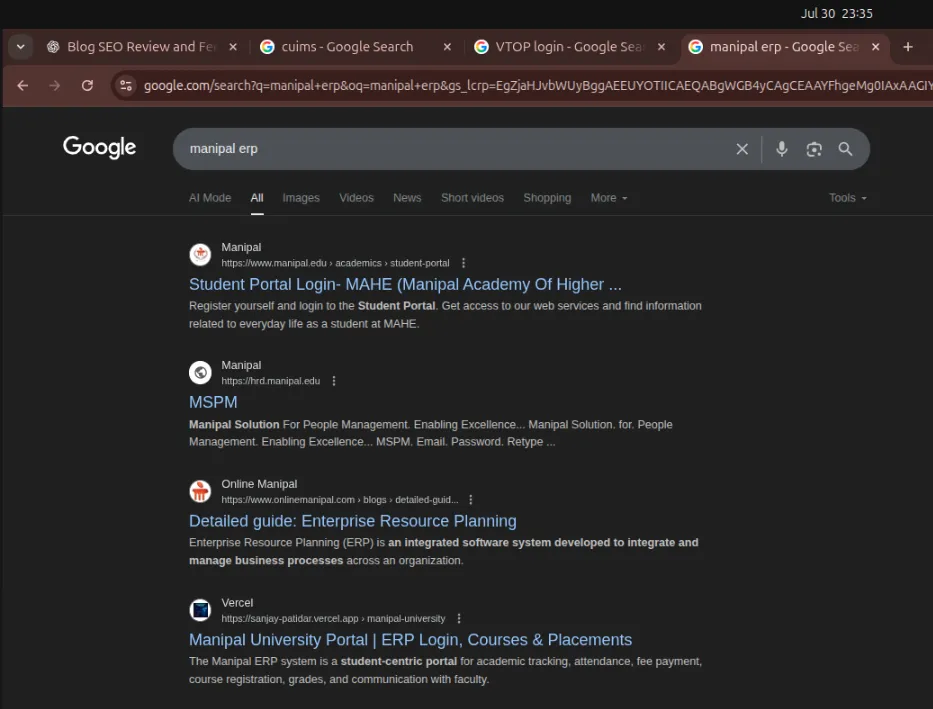The width and height of the screenshot is (933, 709).
Task: Click the Online Manipal site name
Action: coord(259,484)
